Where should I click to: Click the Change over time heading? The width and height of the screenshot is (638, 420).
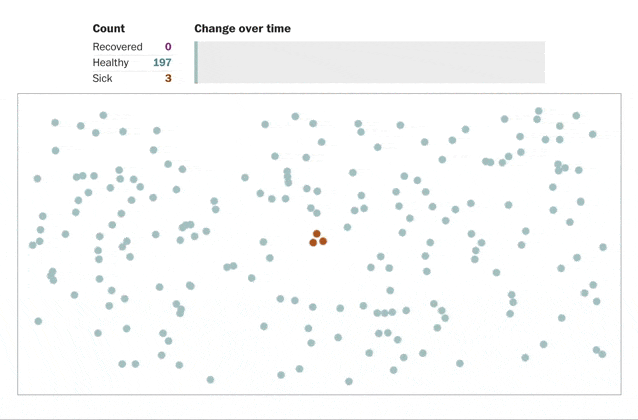click(243, 28)
